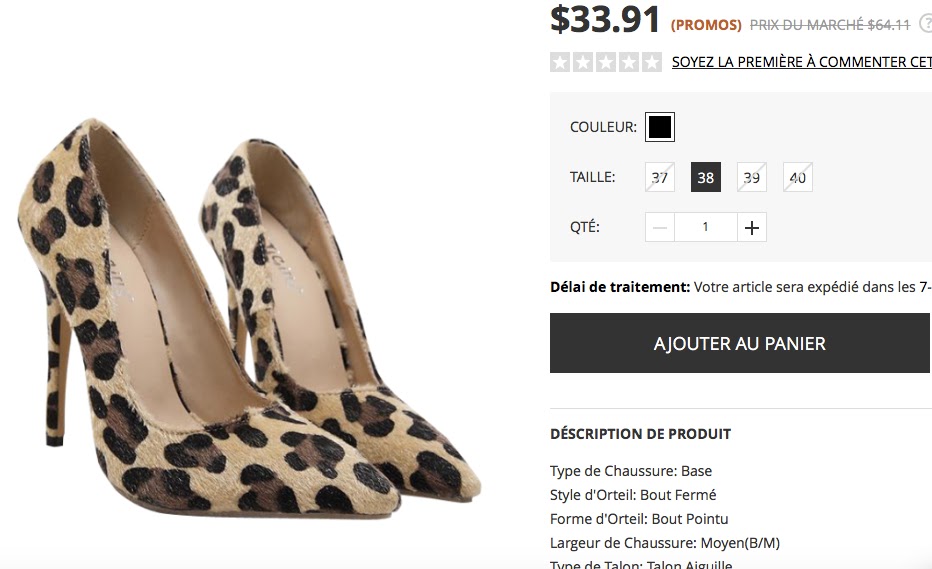Image resolution: width=932 pixels, height=569 pixels.
Task: Select size 38
Action: click(x=706, y=178)
